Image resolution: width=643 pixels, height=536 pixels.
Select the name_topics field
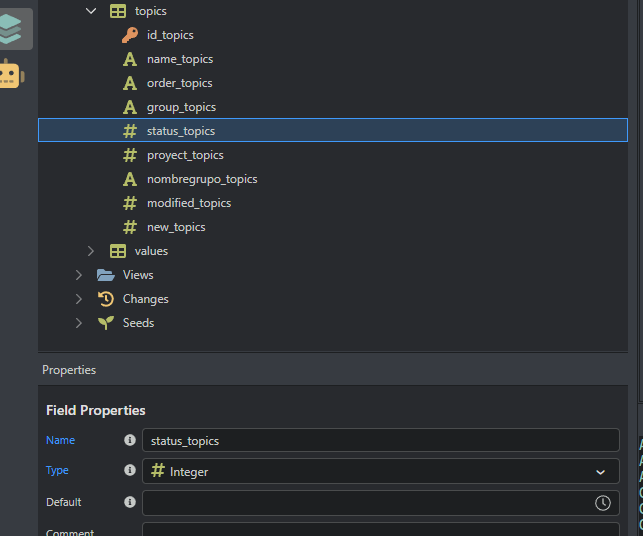pyautogui.click(x=180, y=59)
